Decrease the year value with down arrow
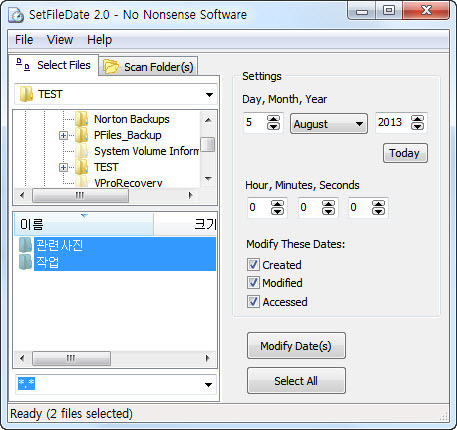 pos(417,126)
